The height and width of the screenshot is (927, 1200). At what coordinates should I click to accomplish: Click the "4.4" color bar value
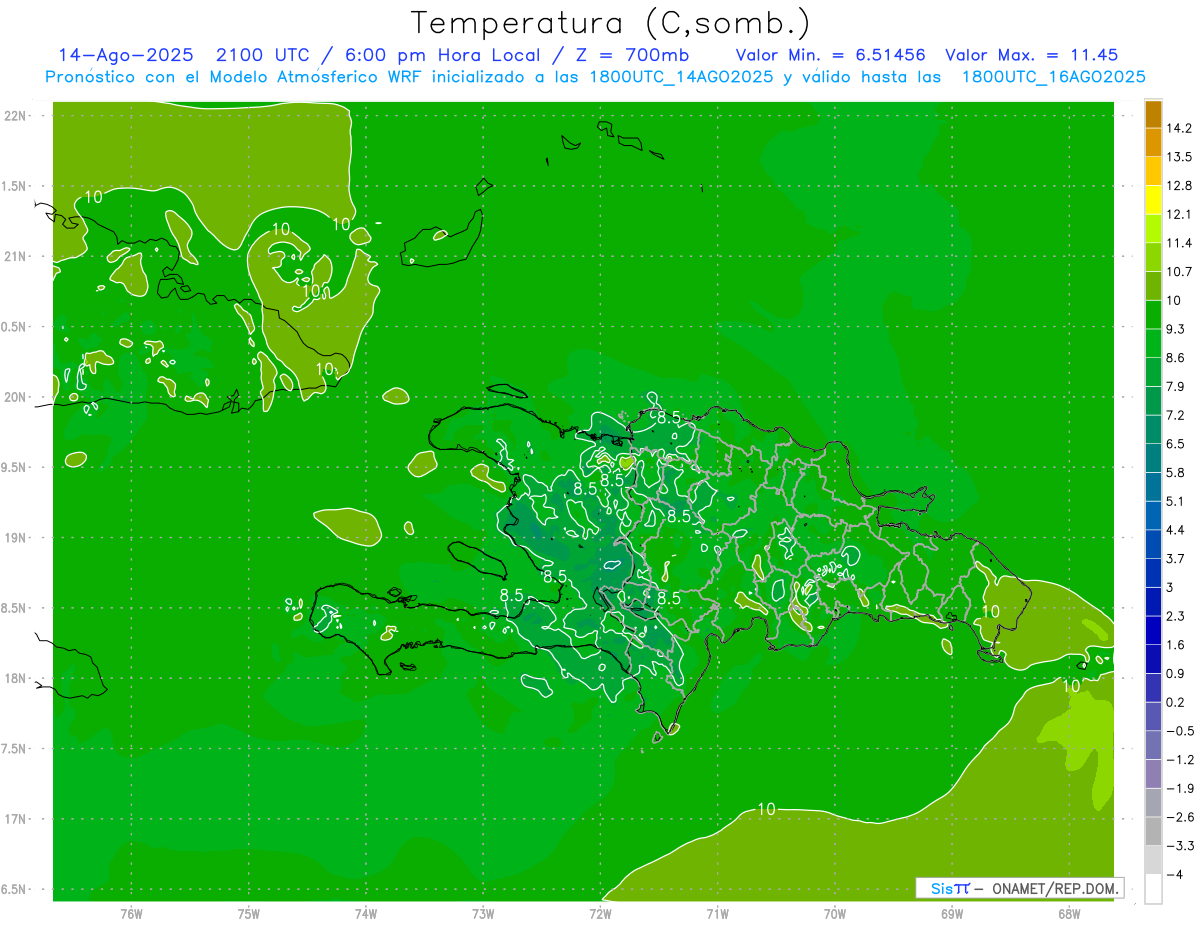[1176, 530]
